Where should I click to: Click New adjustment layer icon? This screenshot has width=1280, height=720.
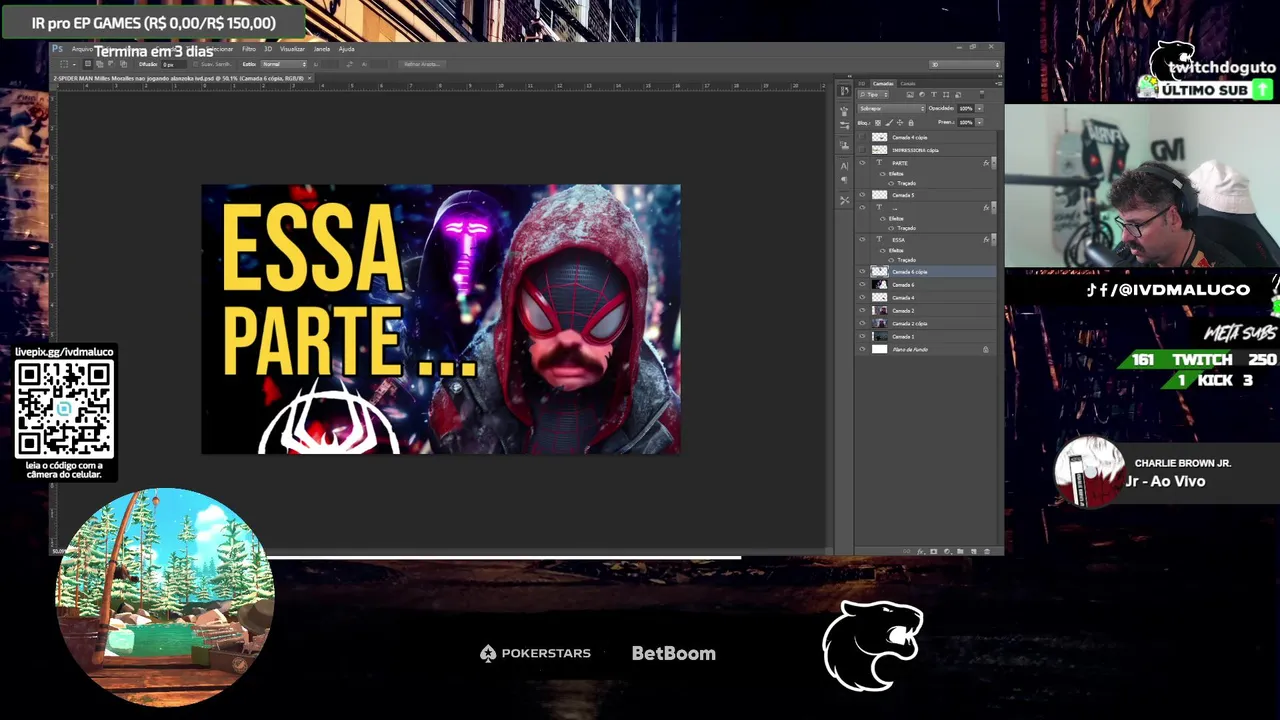(x=947, y=551)
